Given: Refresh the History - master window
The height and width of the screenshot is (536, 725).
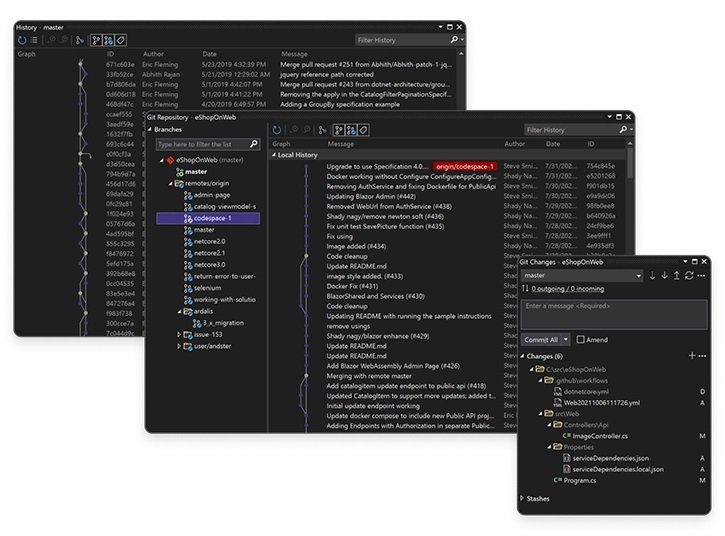Looking at the screenshot, I should click(x=22, y=40).
